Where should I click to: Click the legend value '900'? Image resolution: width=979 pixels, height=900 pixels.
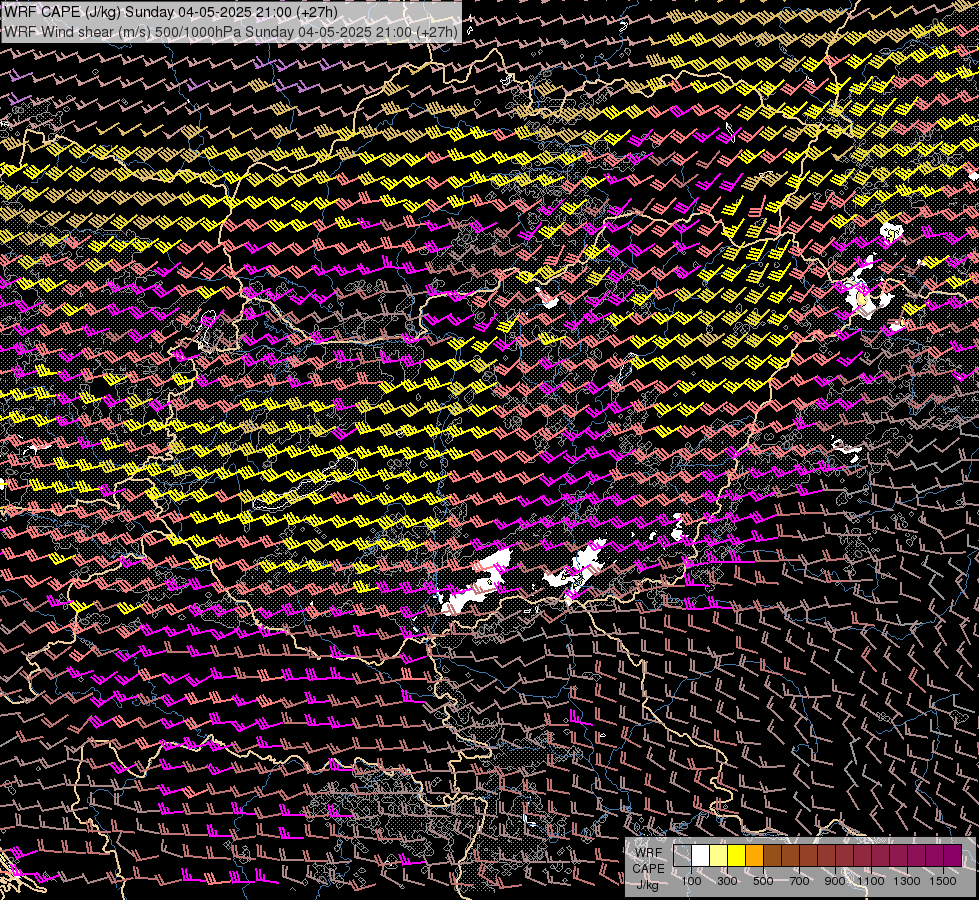click(x=835, y=881)
